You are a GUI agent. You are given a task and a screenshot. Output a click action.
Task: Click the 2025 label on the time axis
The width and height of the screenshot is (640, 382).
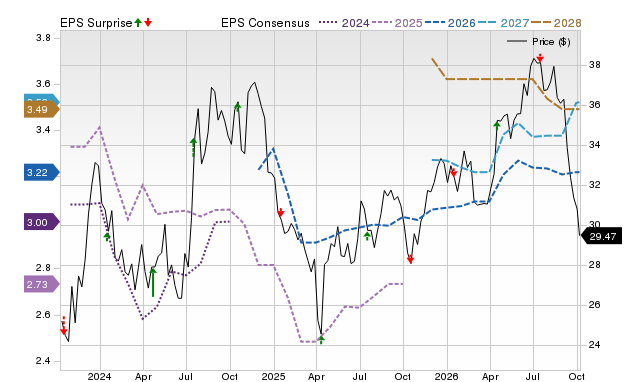pos(273,376)
